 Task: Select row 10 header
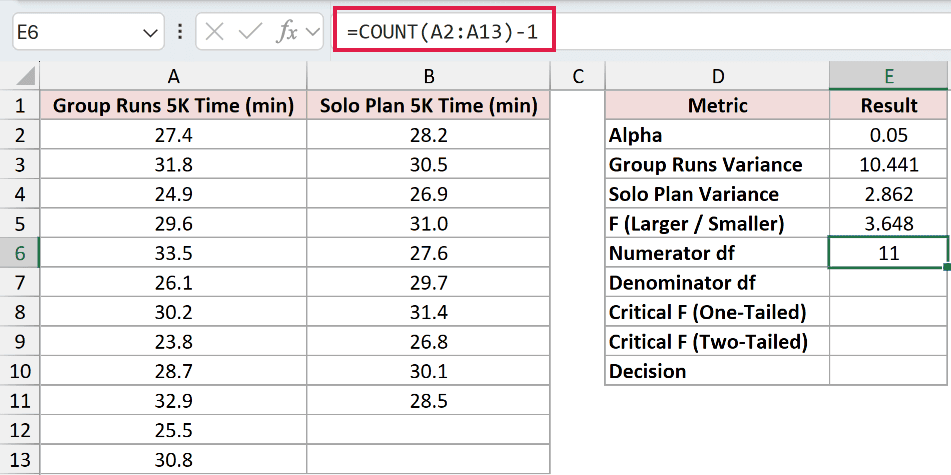pos(20,371)
